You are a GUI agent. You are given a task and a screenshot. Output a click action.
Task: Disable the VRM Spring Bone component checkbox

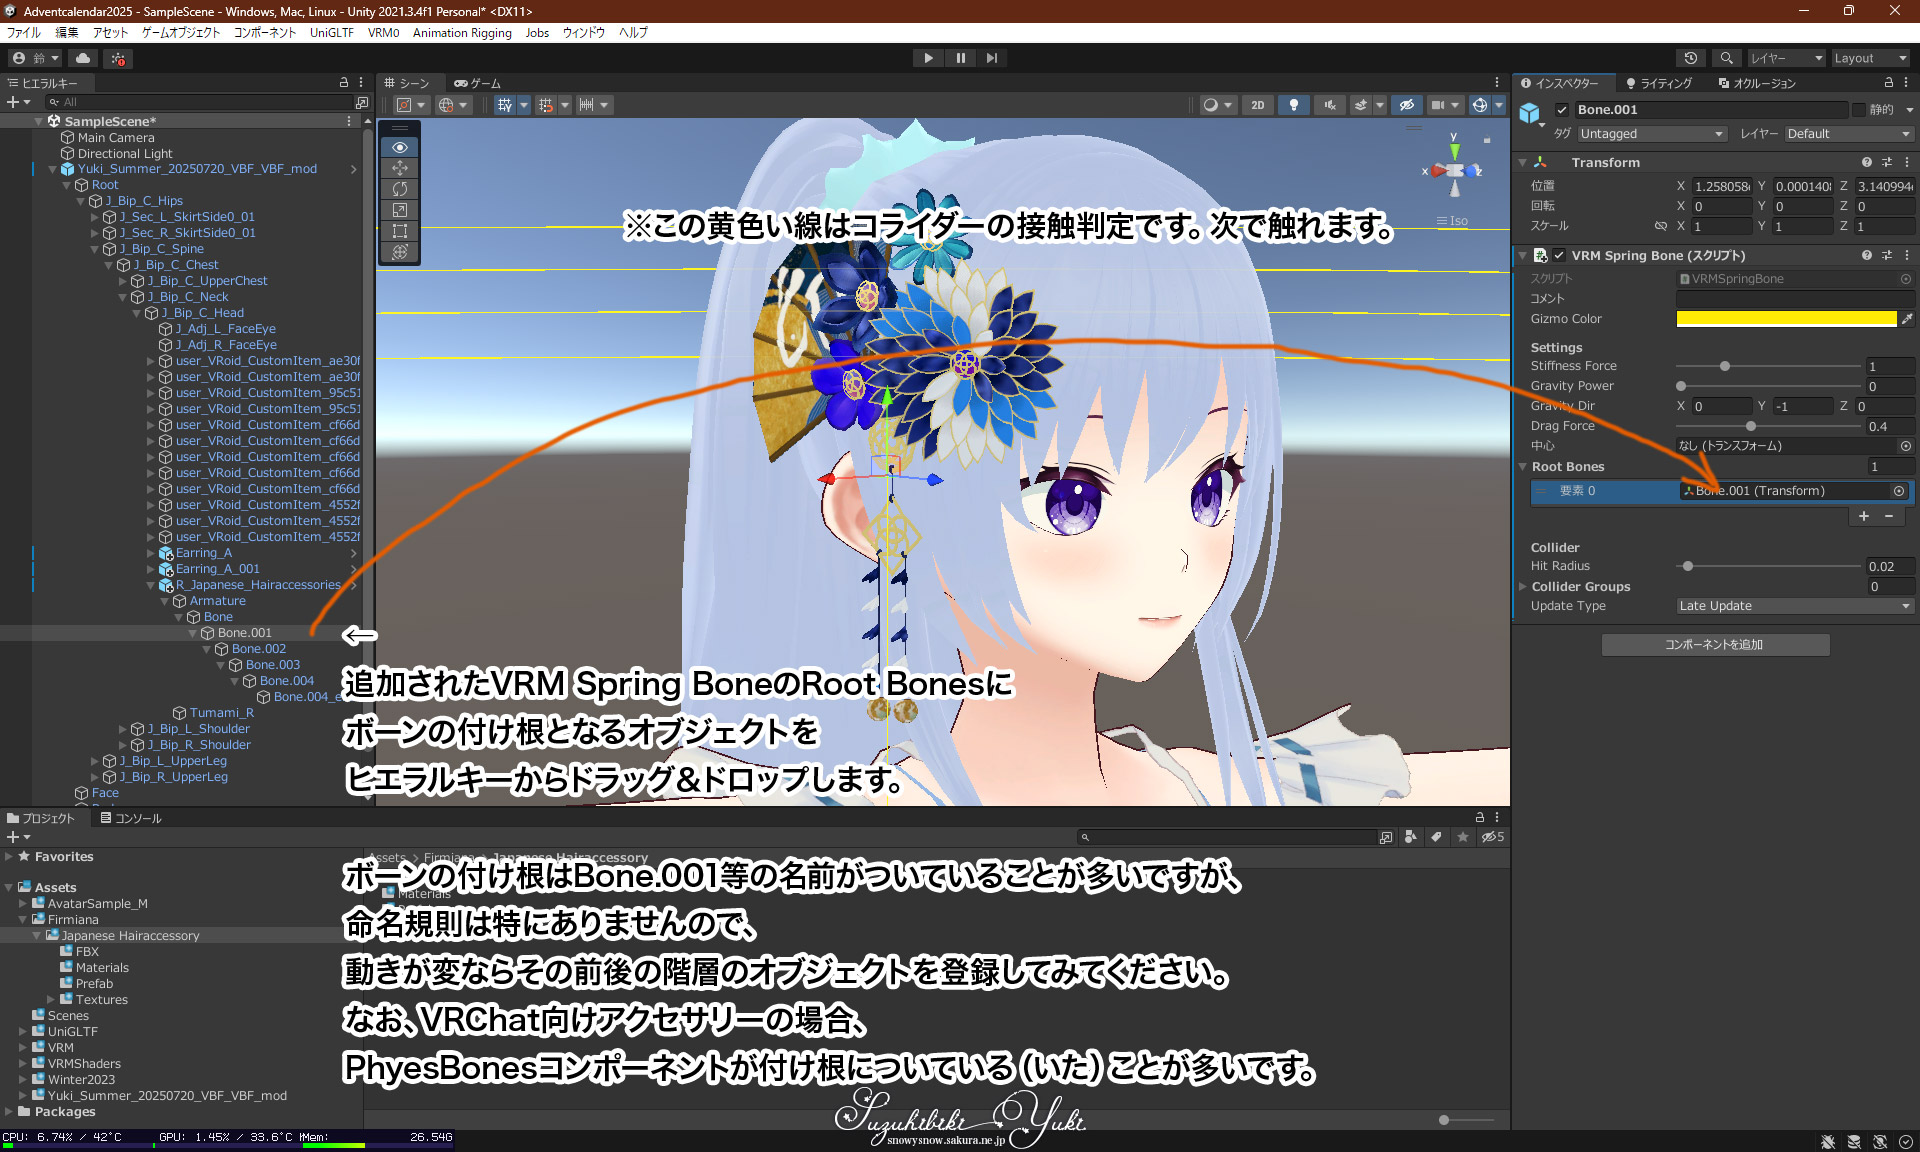(x=1559, y=256)
